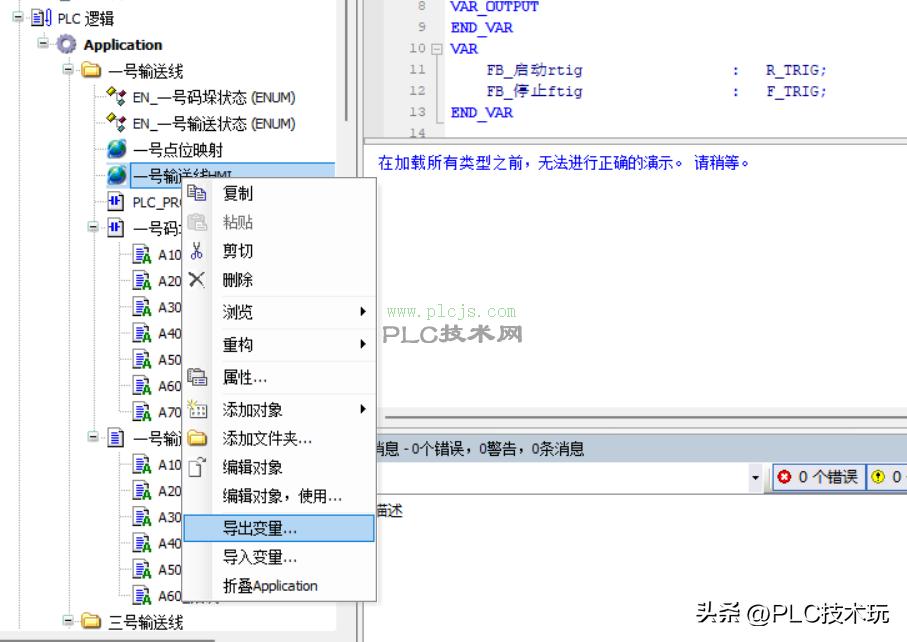The width and height of the screenshot is (907, 642).
Task: Choose 编辑对象 from context menu
Action: [x=278, y=467]
